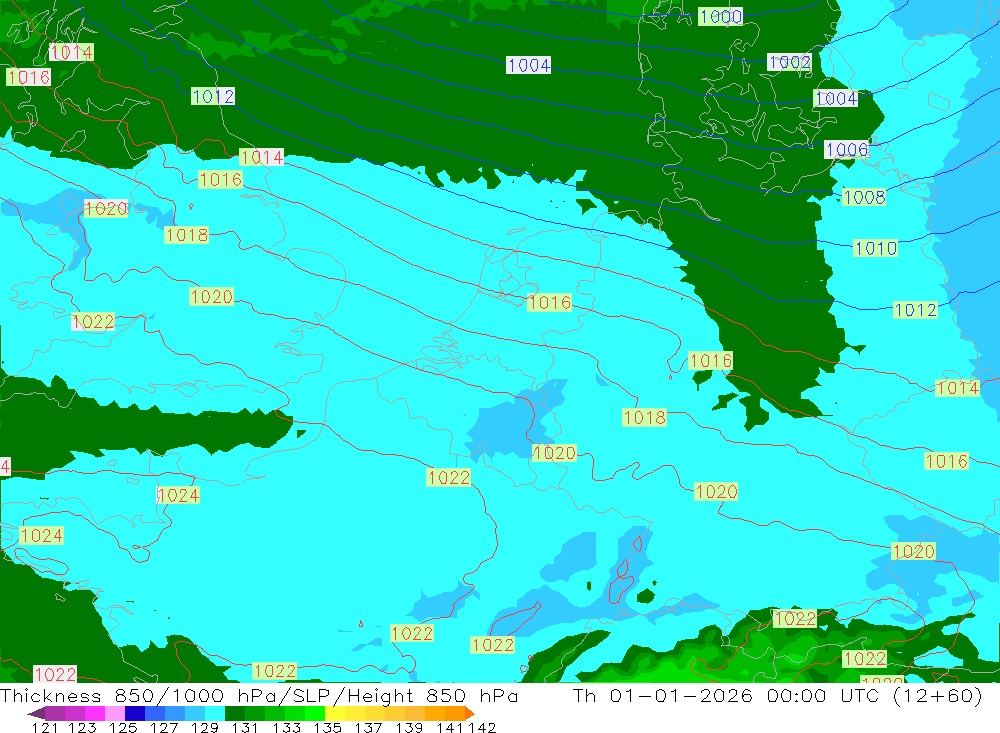Click the legend value 141
The width and height of the screenshot is (1000, 733).
coord(449,727)
